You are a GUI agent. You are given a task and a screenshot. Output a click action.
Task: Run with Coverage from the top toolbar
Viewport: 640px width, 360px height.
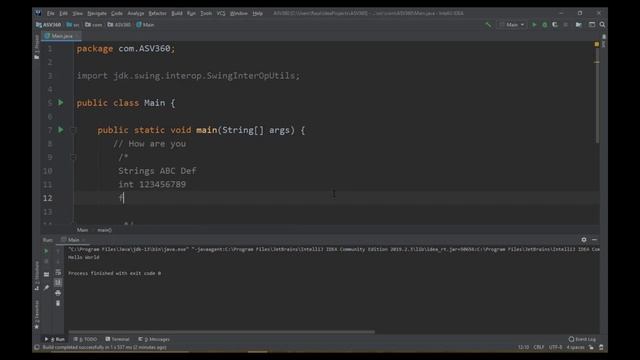coord(555,25)
